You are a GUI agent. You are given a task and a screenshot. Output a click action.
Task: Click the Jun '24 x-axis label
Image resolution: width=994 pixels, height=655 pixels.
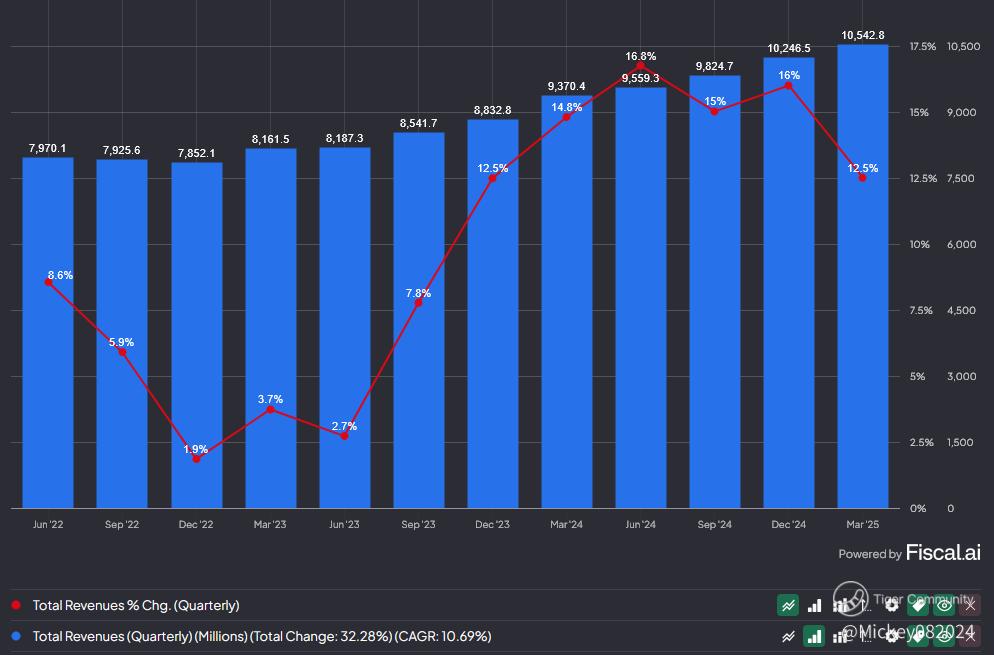pos(640,524)
